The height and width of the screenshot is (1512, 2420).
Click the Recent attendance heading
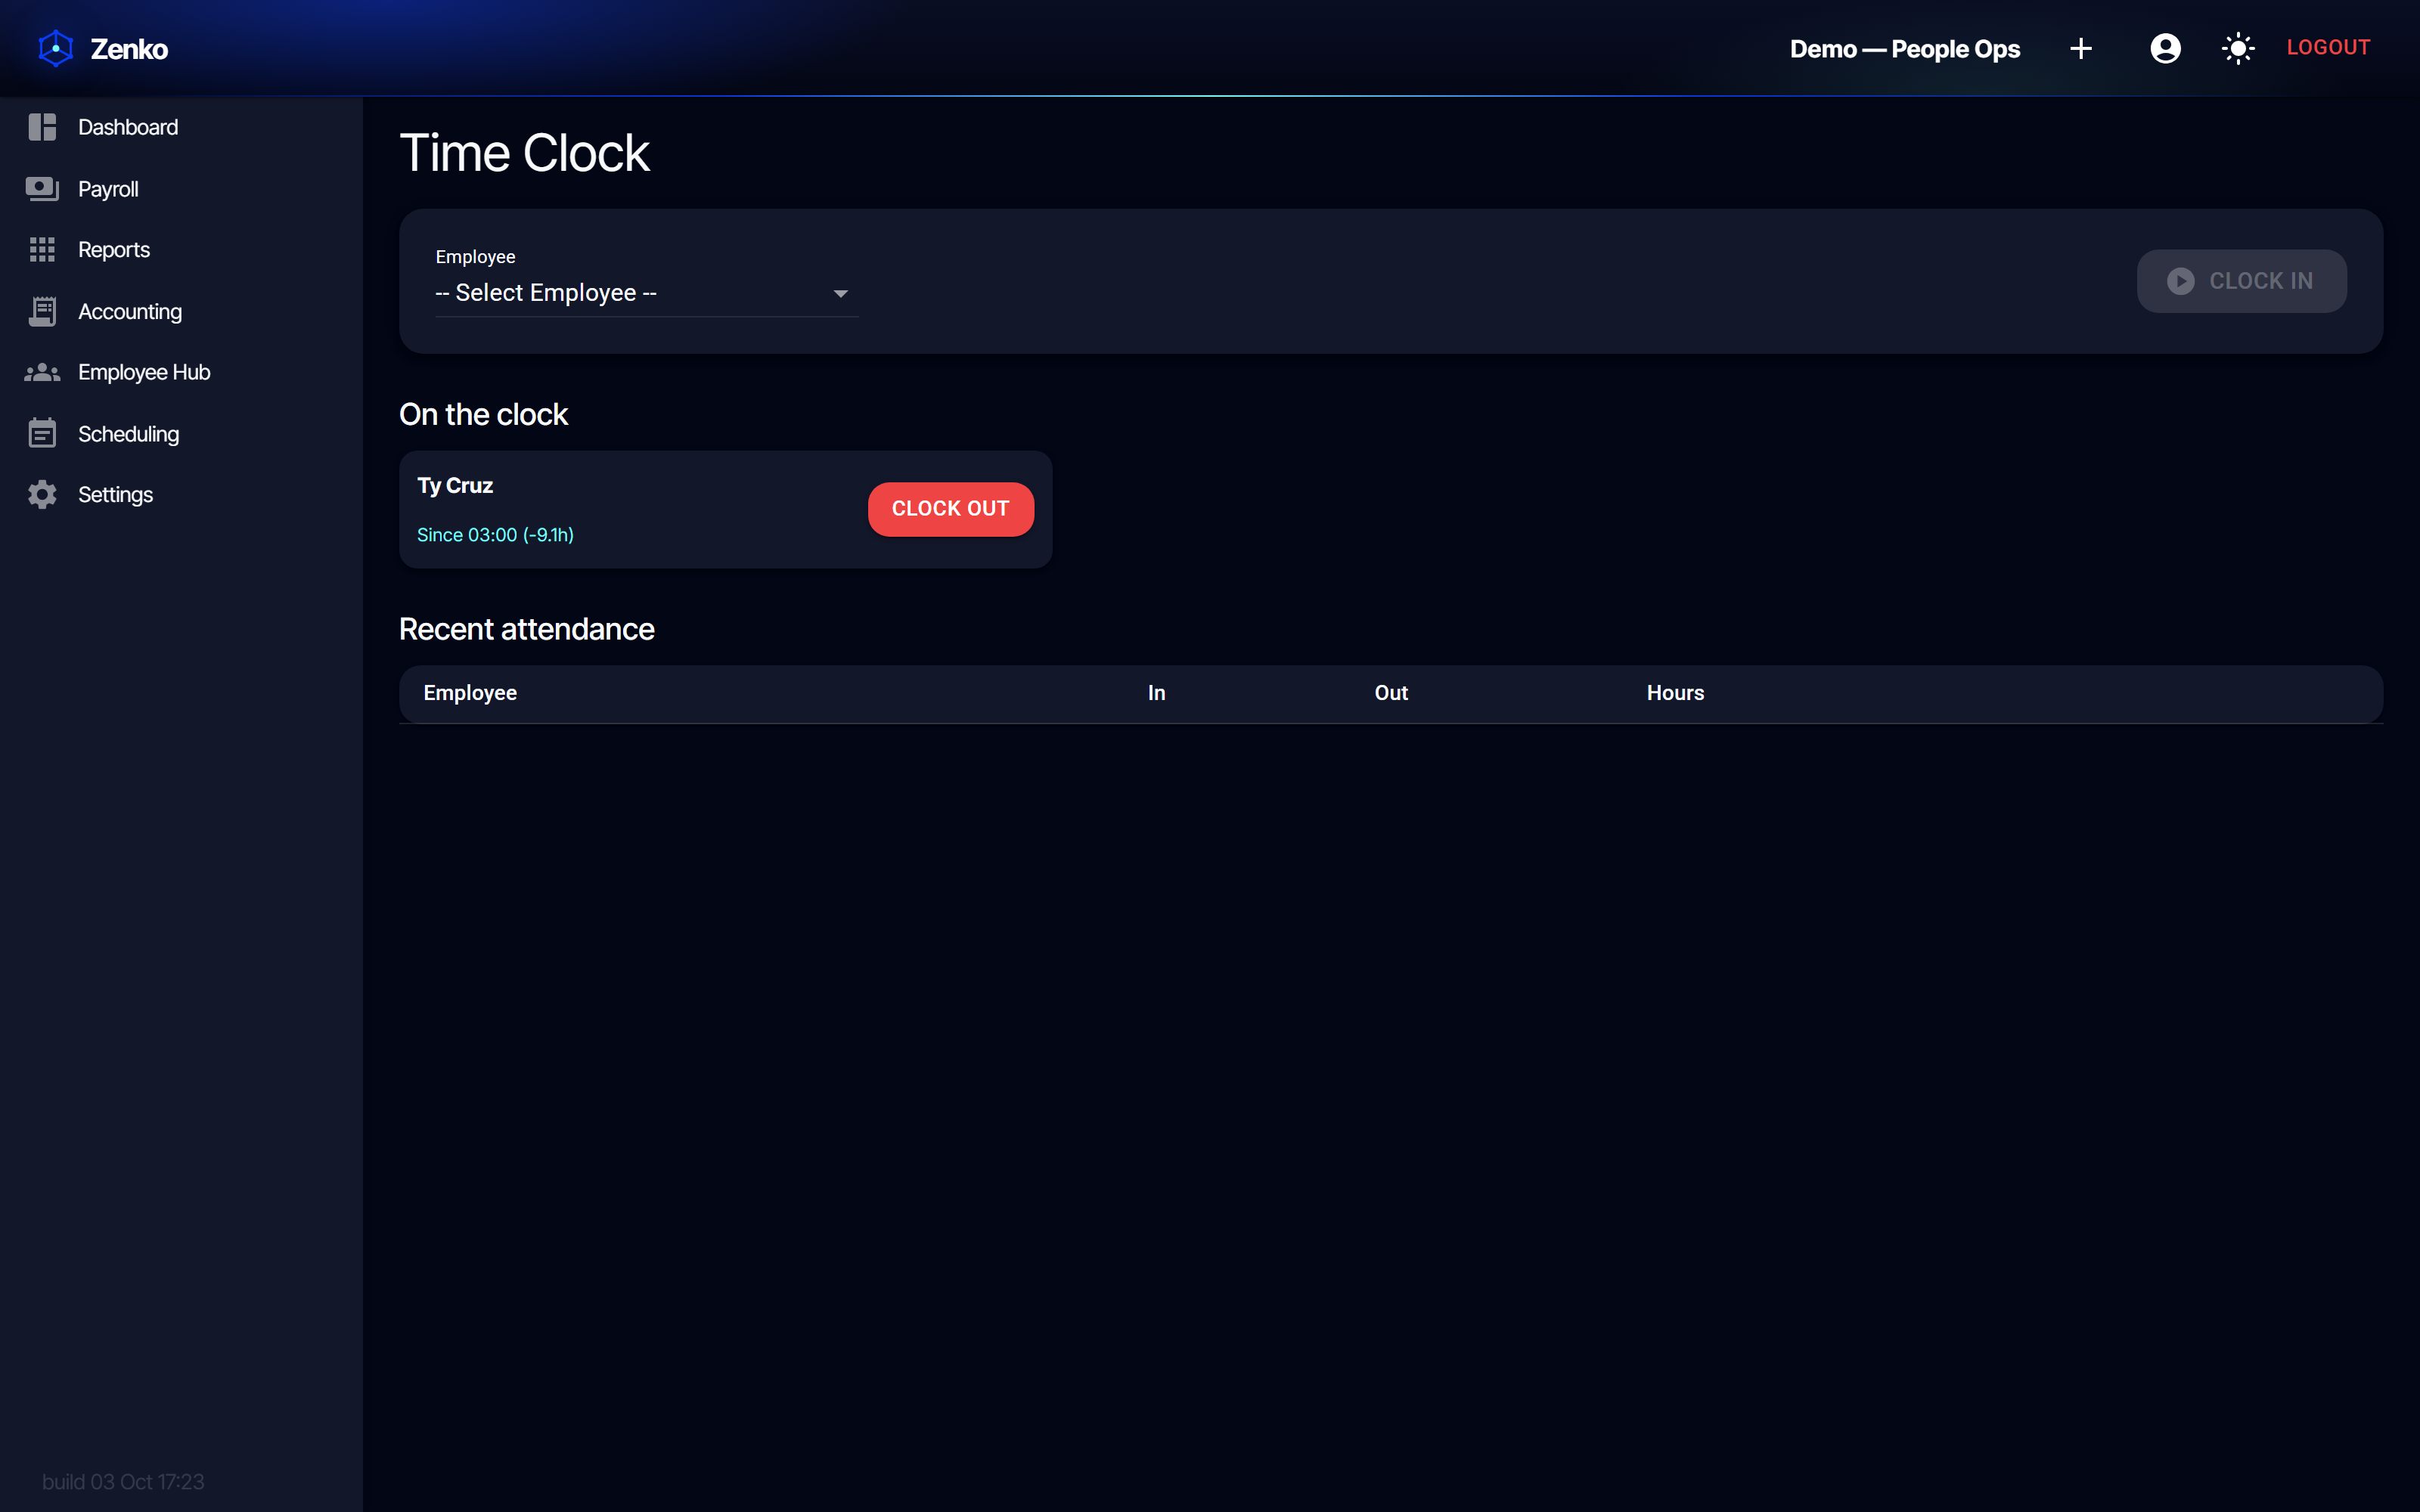(526, 629)
